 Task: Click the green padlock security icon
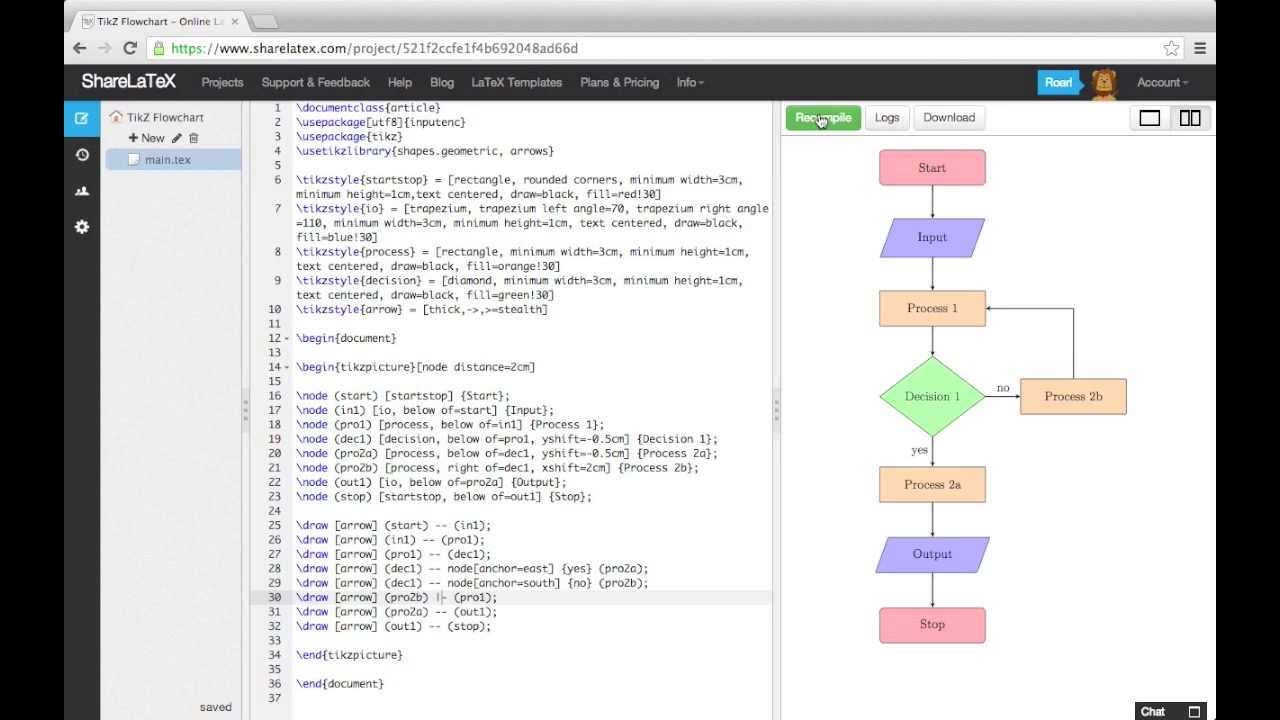point(158,48)
